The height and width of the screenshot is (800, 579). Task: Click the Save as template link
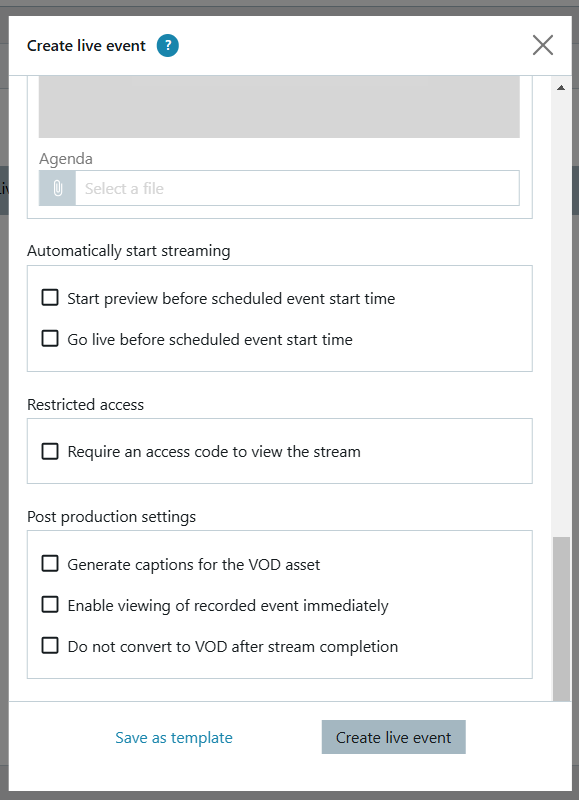tap(173, 737)
